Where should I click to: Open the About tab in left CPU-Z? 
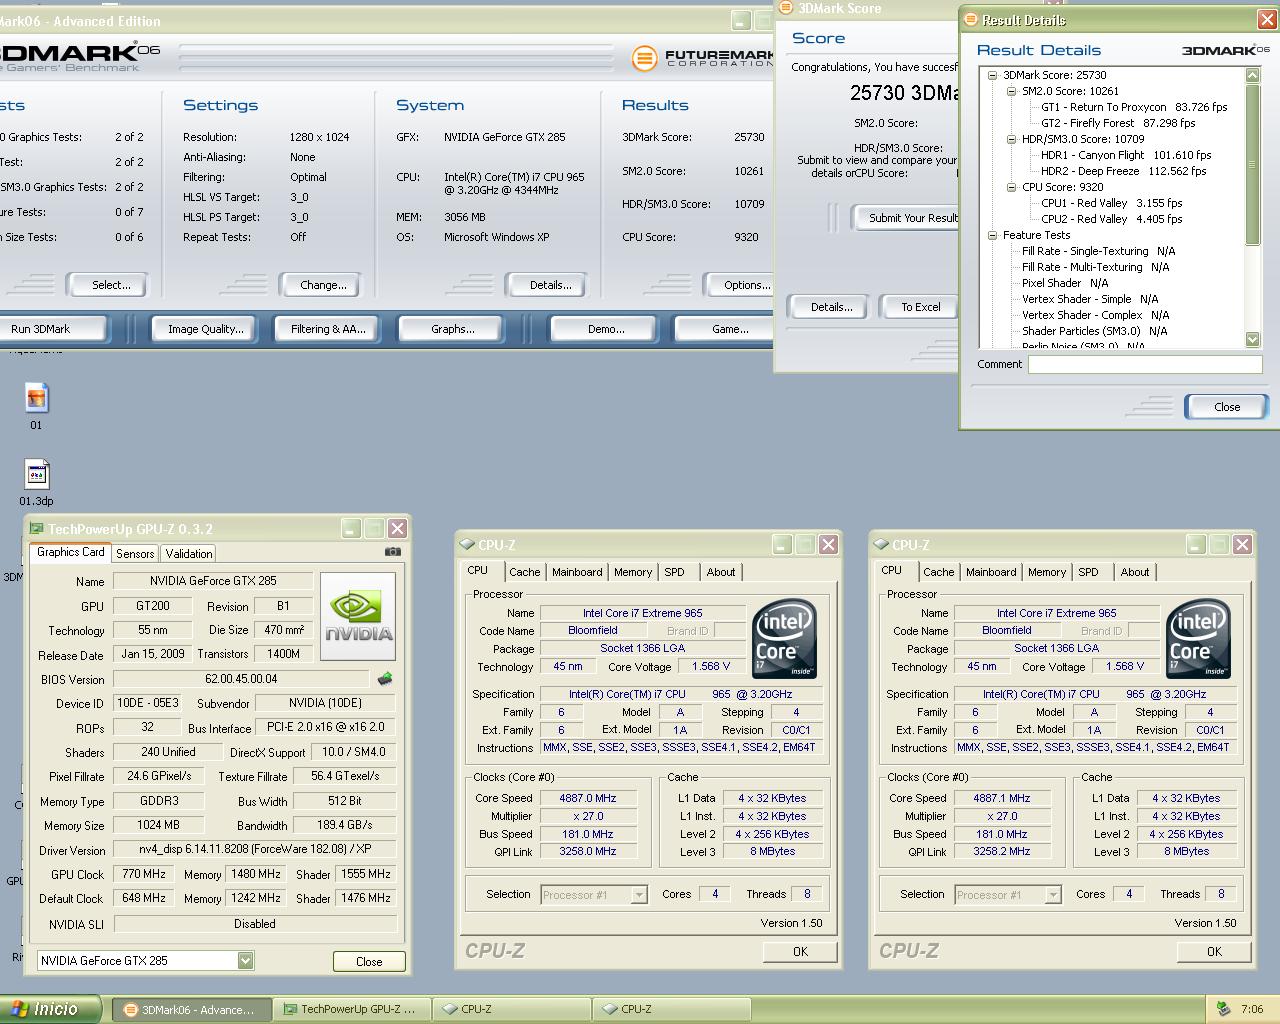point(720,572)
